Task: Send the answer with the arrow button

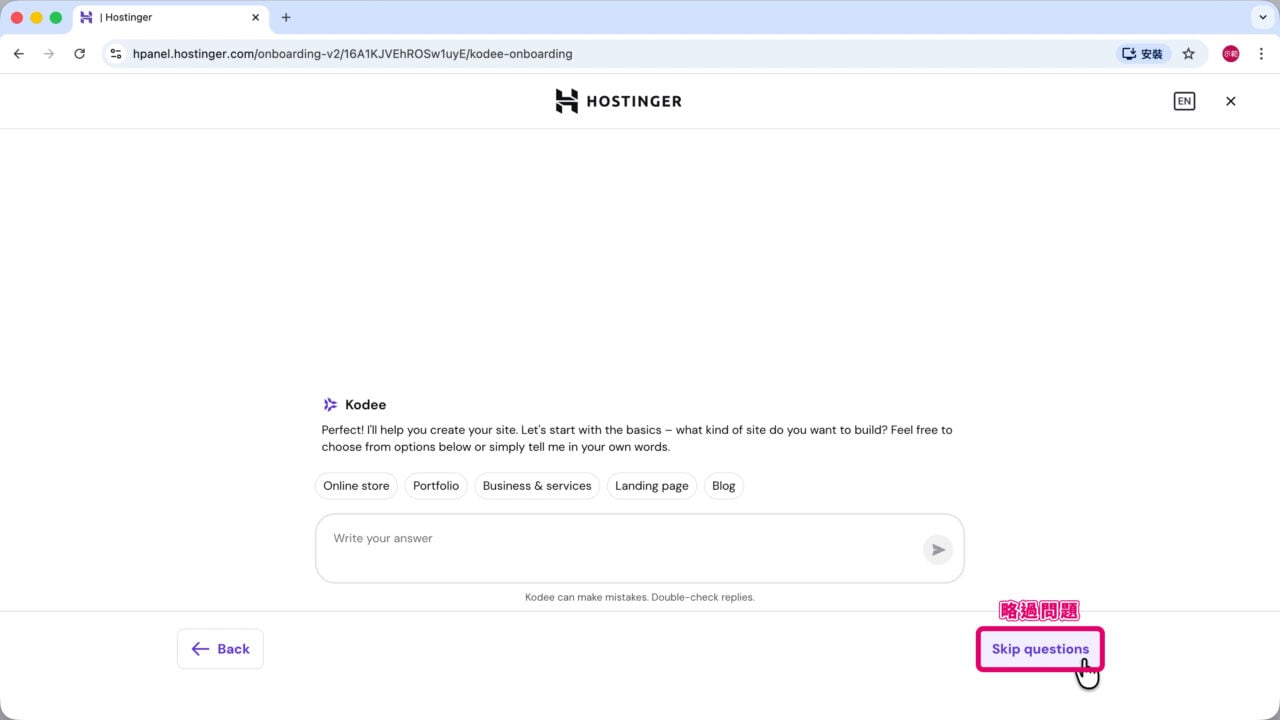Action: [x=937, y=549]
